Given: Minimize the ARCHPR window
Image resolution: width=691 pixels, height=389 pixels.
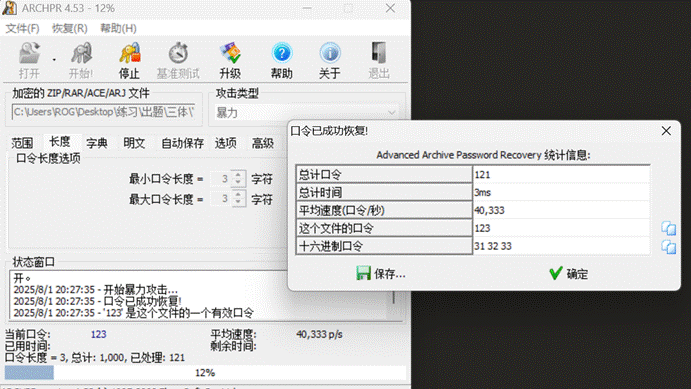Looking at the screenshot, I should pos(307,8).
